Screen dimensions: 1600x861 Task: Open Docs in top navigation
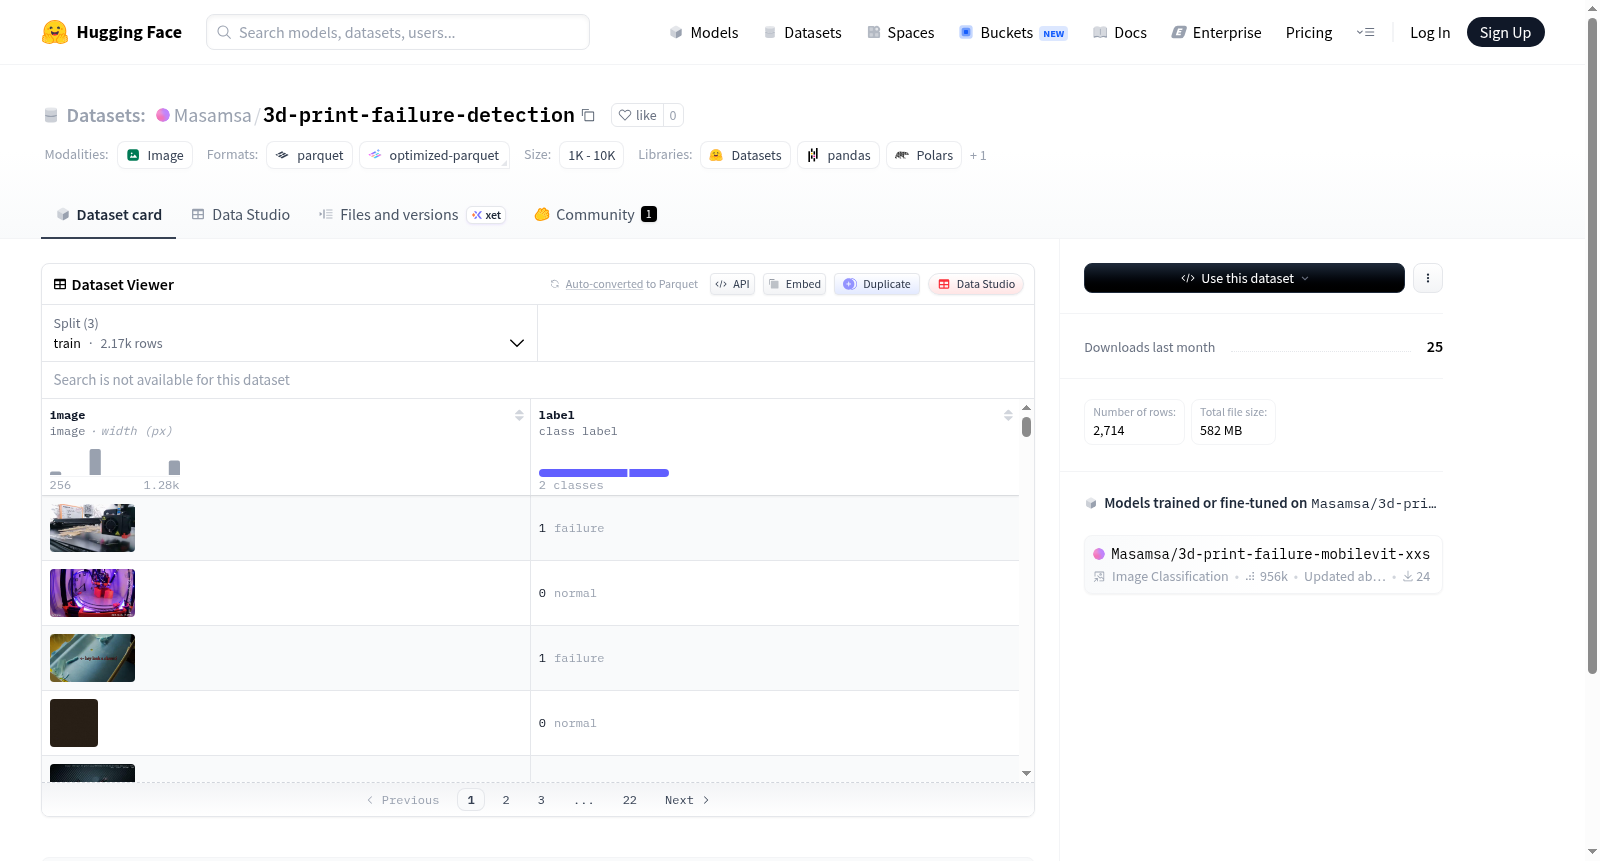[x=1119, y=32]
